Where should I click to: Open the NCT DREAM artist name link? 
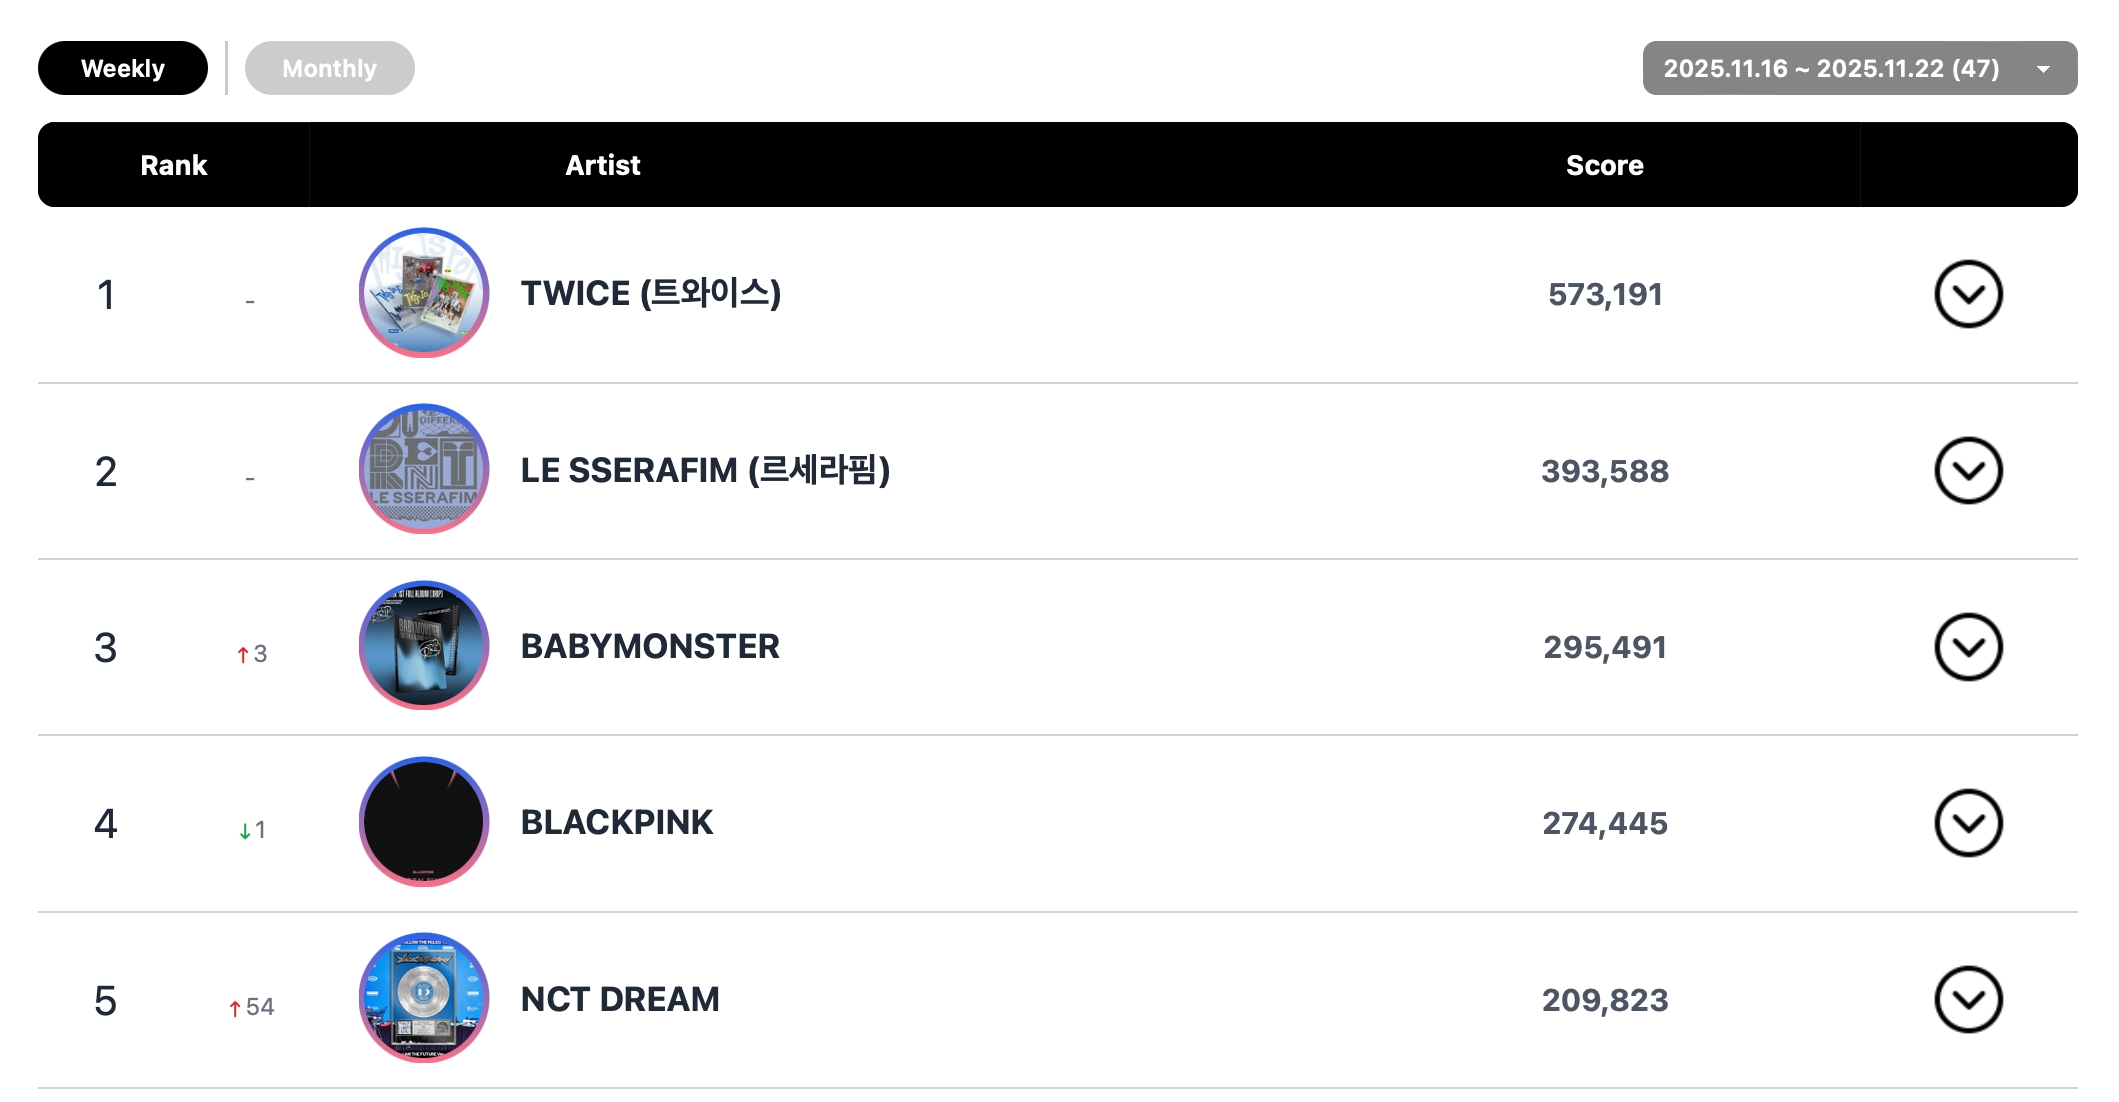coord(620,999)
